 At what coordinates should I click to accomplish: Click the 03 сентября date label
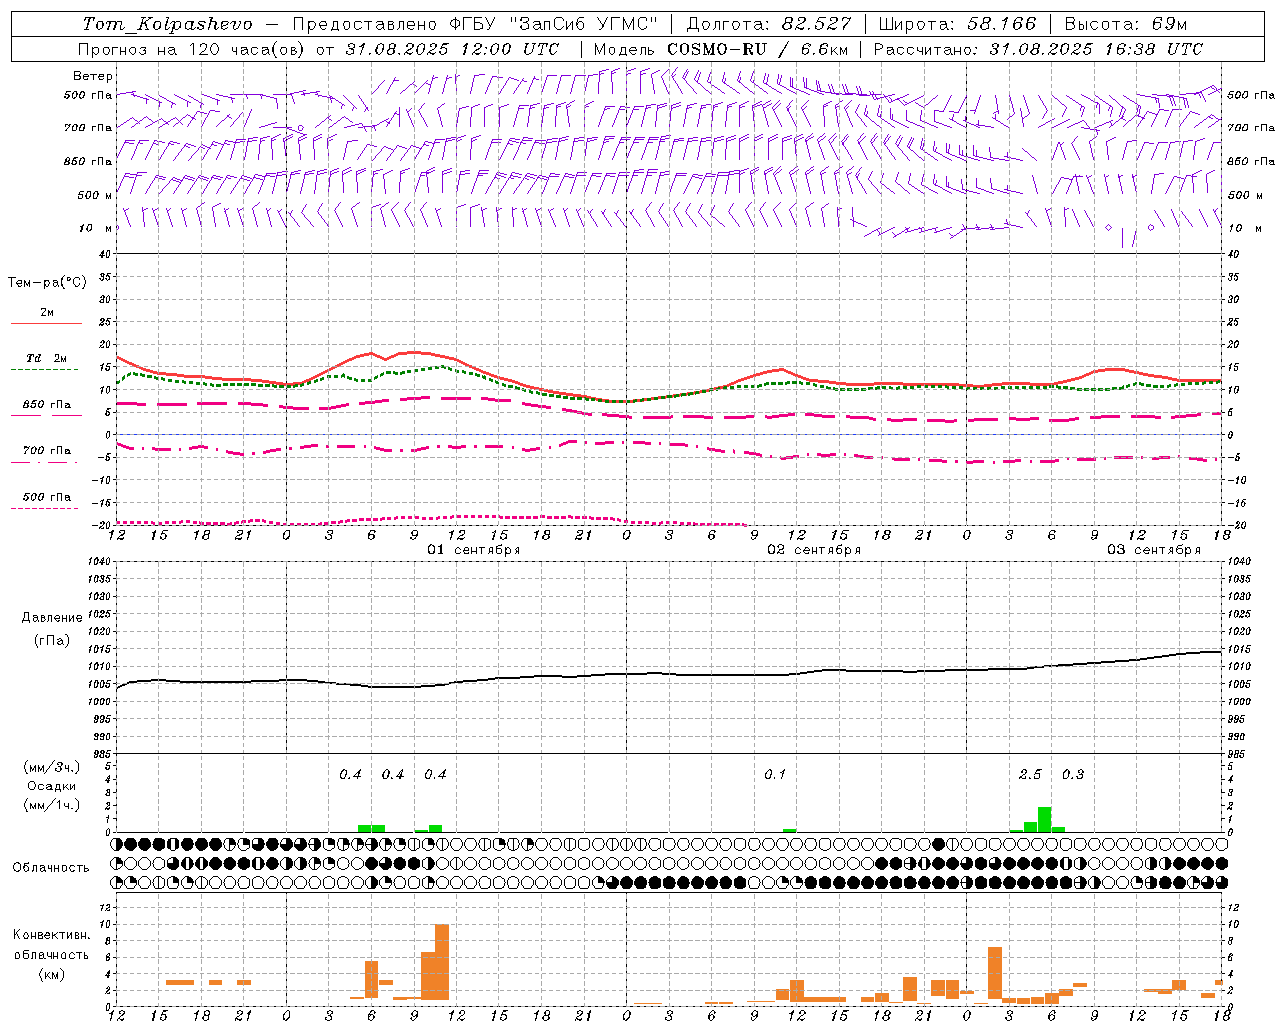pyautogui.click(x=1154, y=550)
